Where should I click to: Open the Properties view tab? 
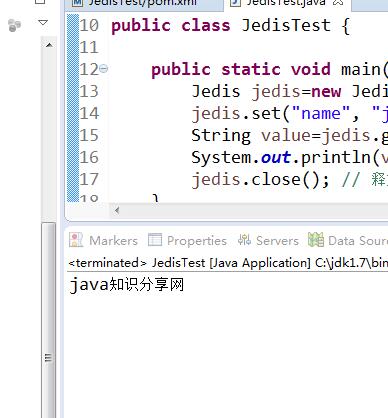tap(188, 240)
